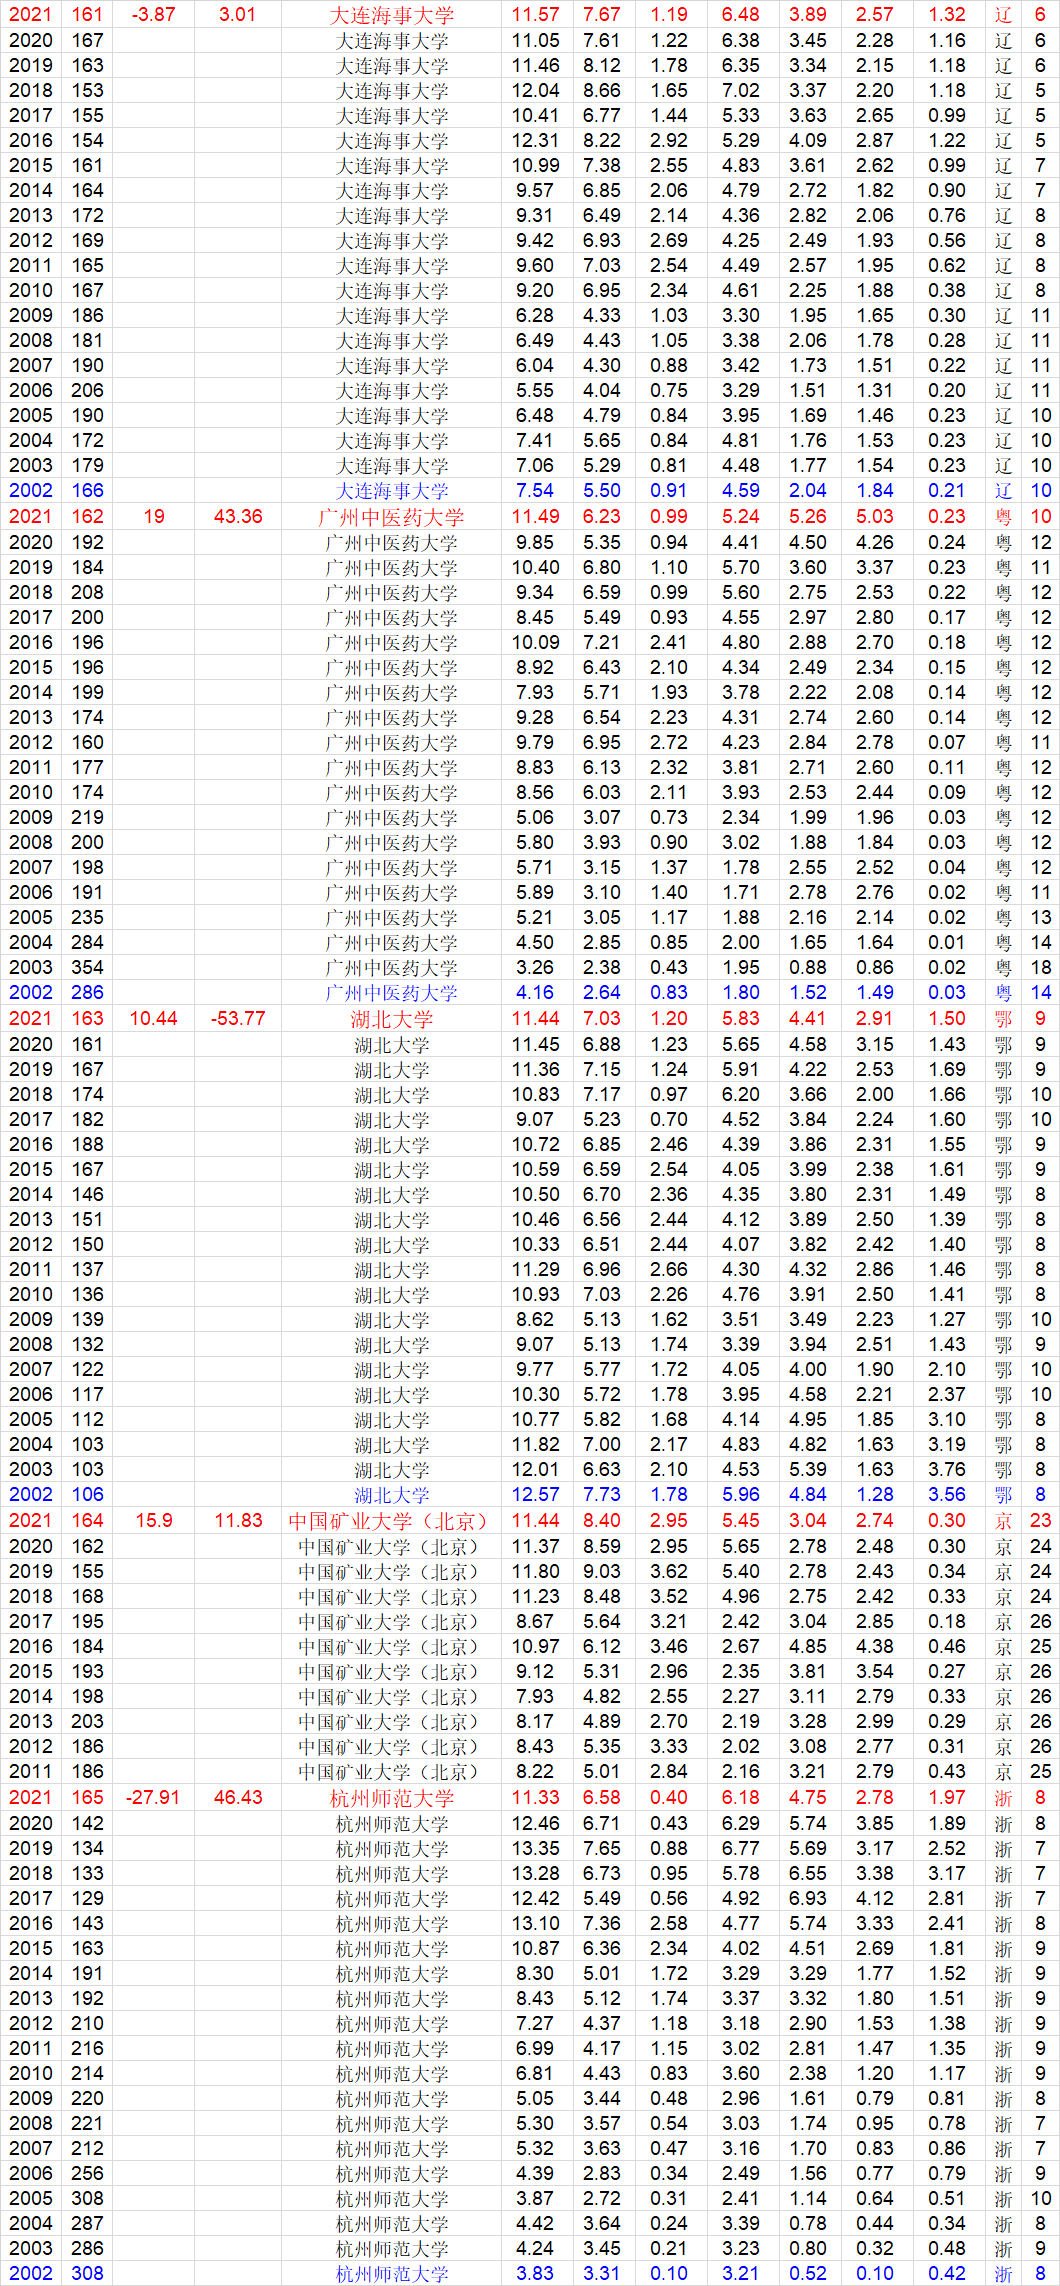Click value 19 in 广州中医药大学 2021 row
Viewport: 1060px width, 2286px height.
[154, 517]
